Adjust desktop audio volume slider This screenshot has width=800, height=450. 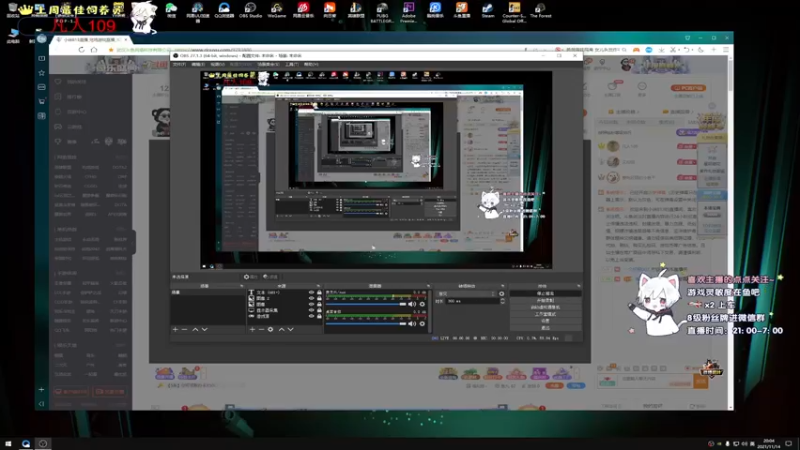pos(366,323)
